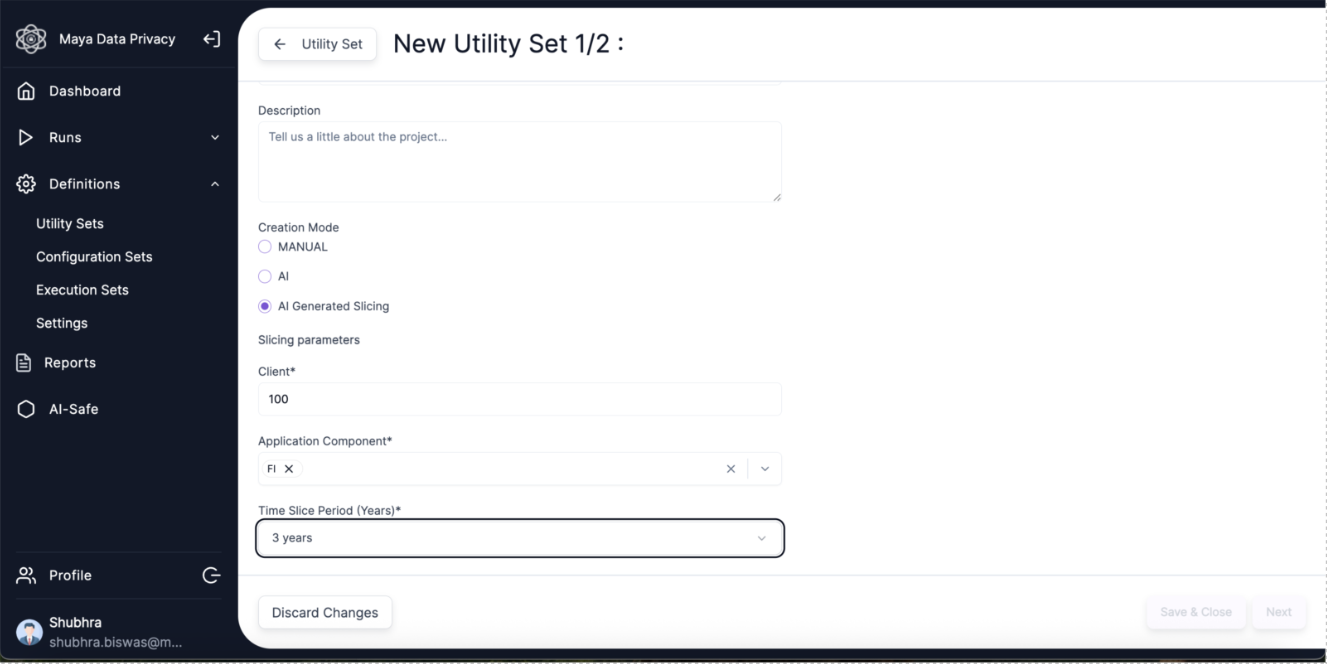The image size is (1327, 664).
Task: Click the Discard Changes button
Action: point(325,613)
